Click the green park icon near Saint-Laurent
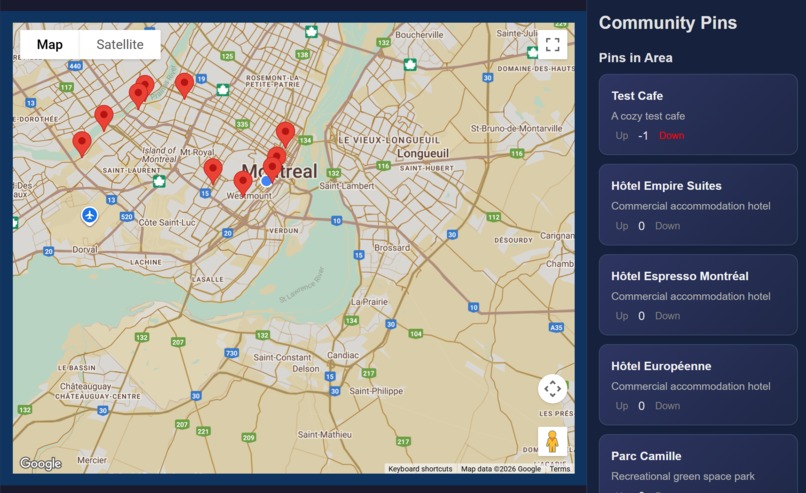Image resolution: width=806 pixels, height=493 pixels. pyautogui.click(x=159, y=181)
